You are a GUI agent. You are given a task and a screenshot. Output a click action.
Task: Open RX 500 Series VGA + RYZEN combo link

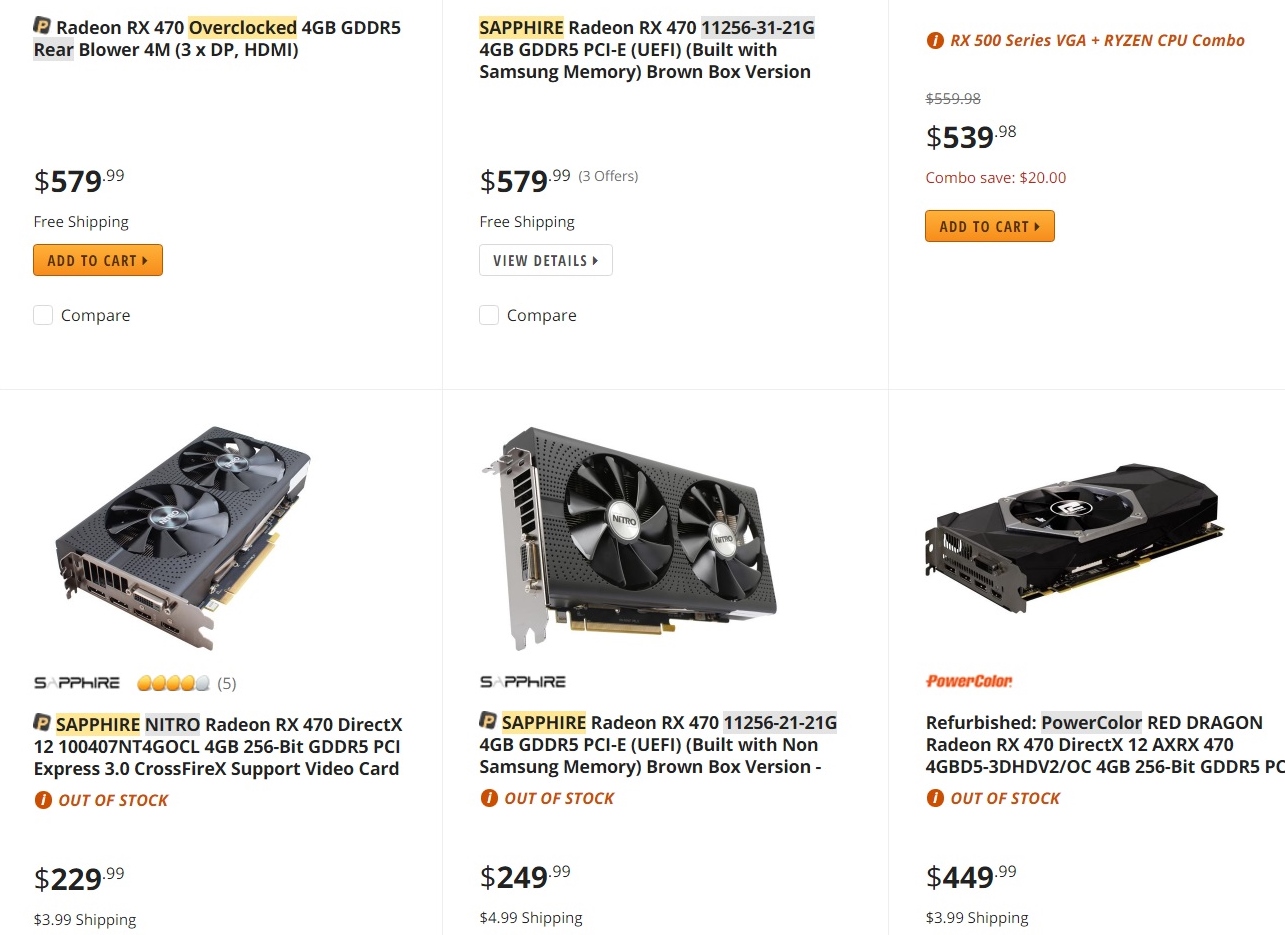click(1097, 41)
